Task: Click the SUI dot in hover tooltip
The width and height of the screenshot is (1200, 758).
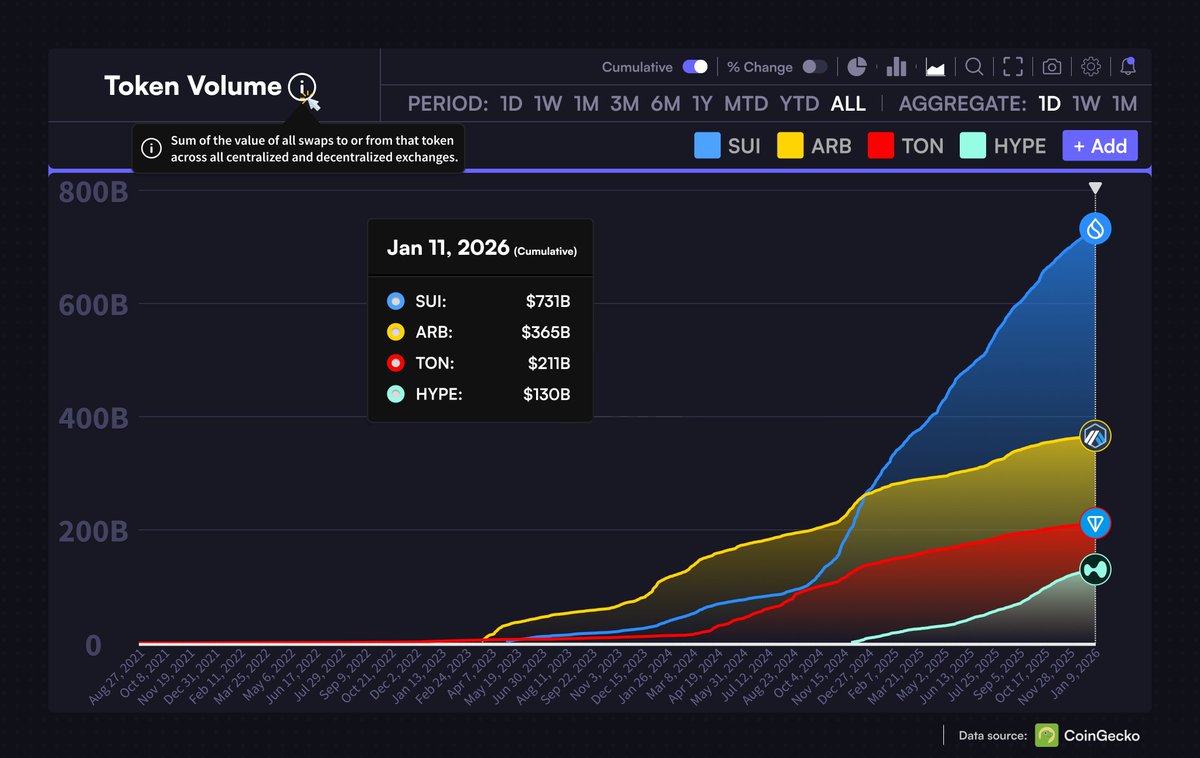Action: [396, 300]
